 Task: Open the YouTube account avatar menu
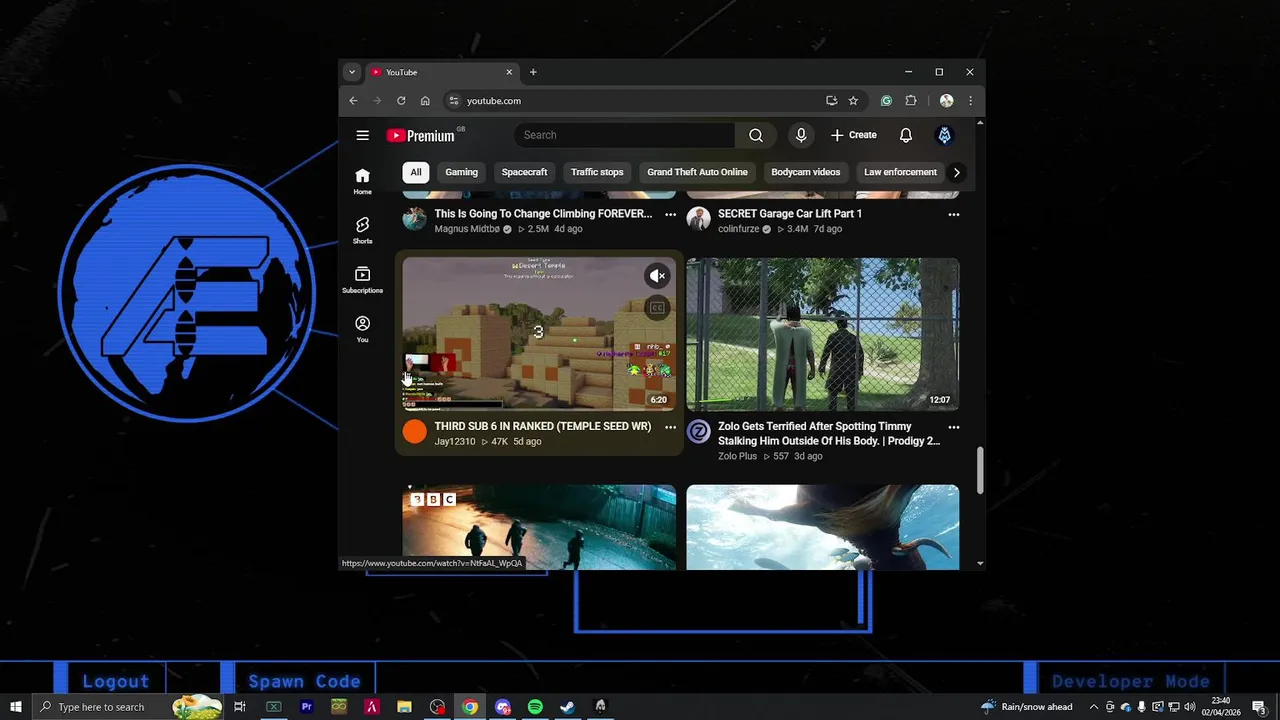pyautogui.click(x=944, y=135)
